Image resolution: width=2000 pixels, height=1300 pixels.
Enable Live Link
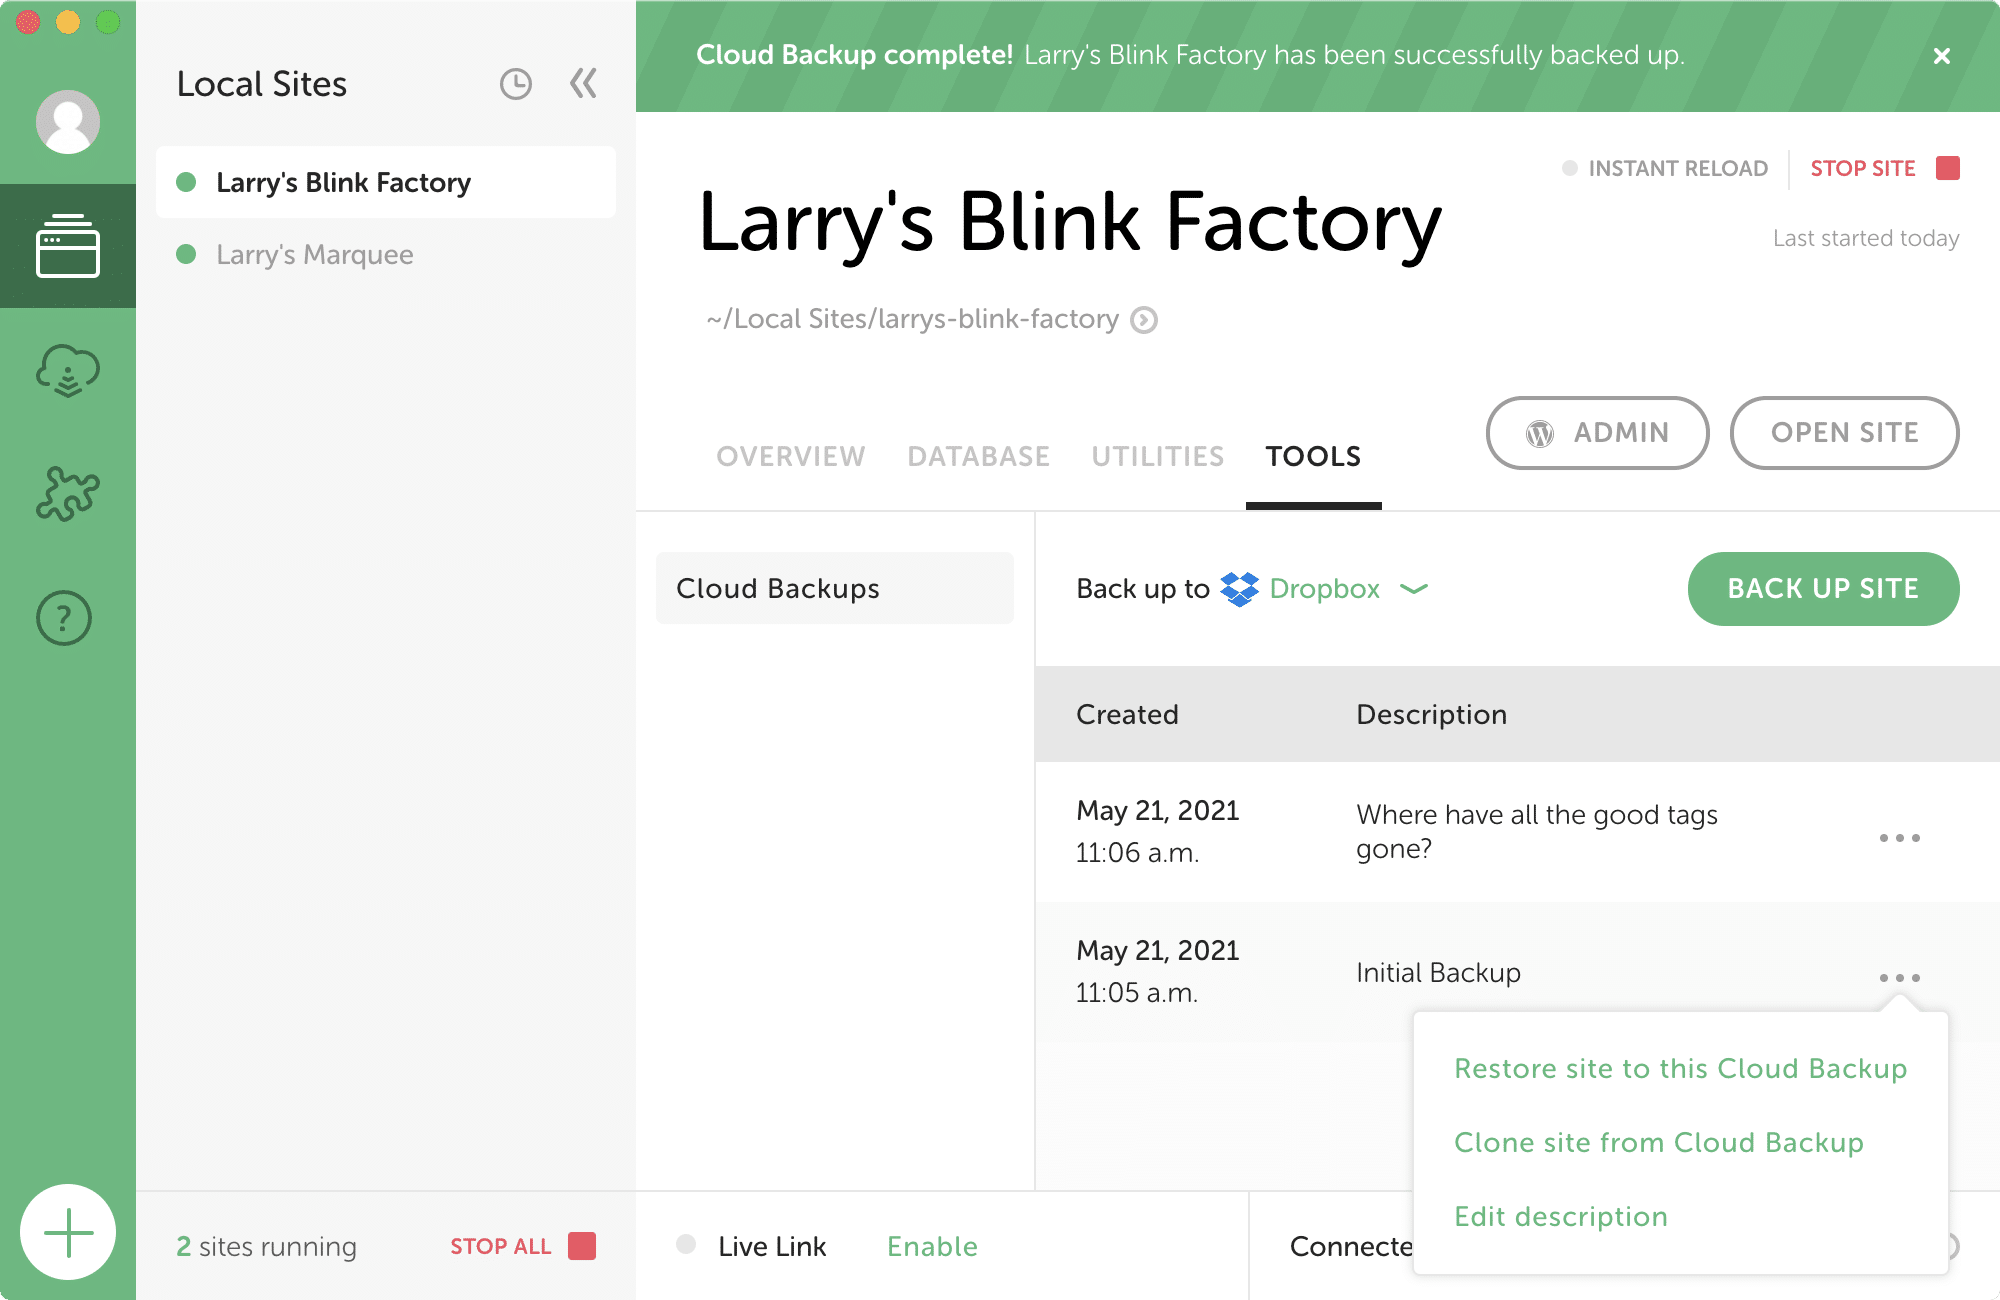(x=932, y=1246)
